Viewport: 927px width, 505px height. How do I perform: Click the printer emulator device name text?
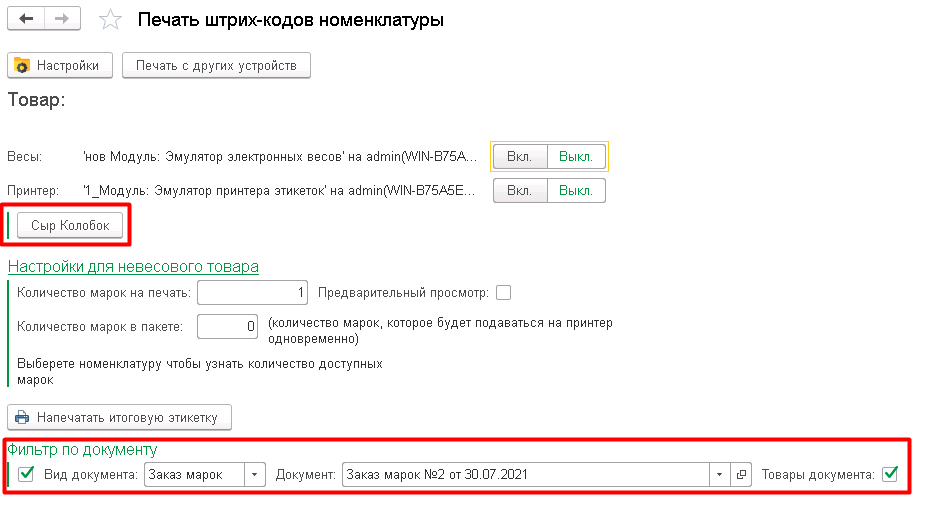[279, 190]
